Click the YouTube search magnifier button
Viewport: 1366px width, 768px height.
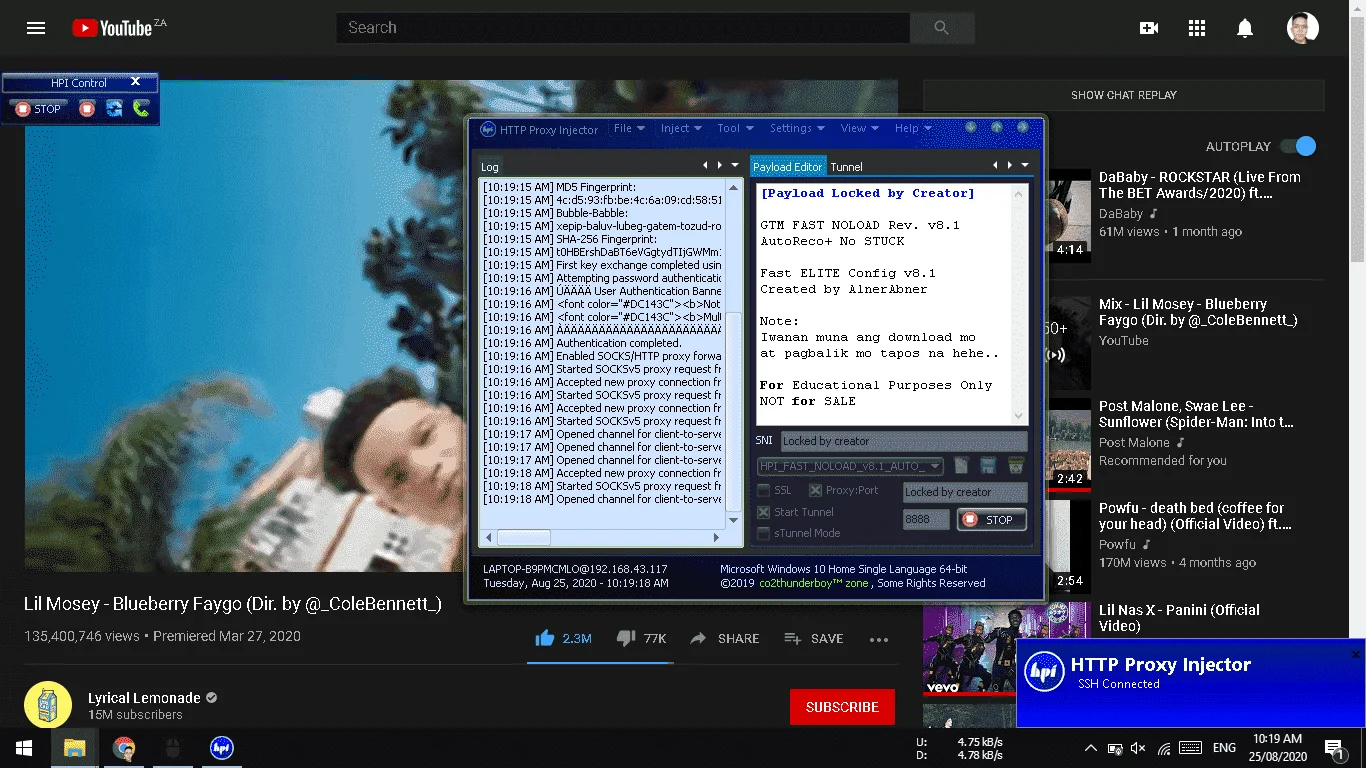[x=941, y=28]
